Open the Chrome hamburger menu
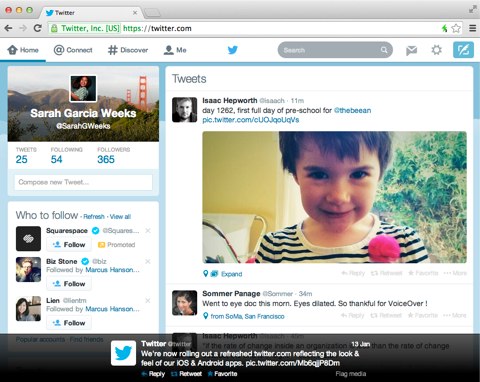Screen dimensions: 480x382 (x=472, y=28)
